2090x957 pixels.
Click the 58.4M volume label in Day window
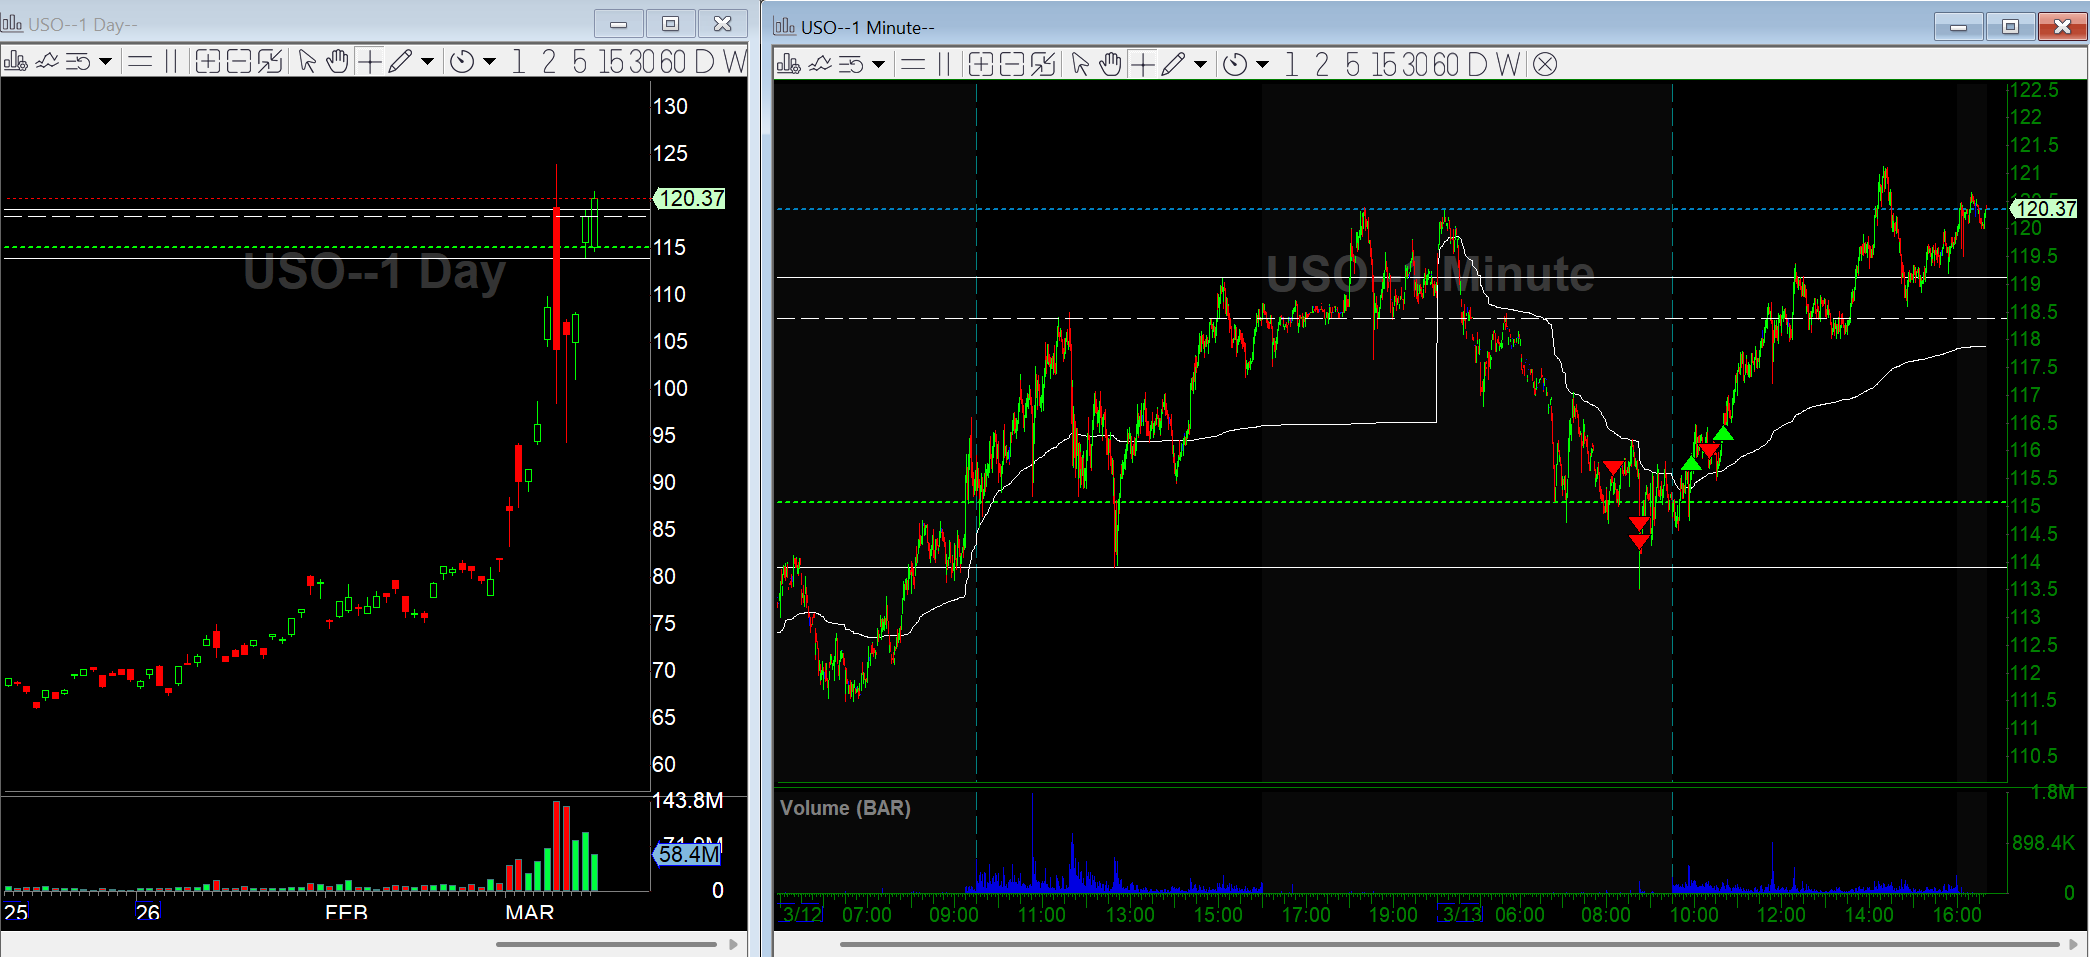coord(687,854)
